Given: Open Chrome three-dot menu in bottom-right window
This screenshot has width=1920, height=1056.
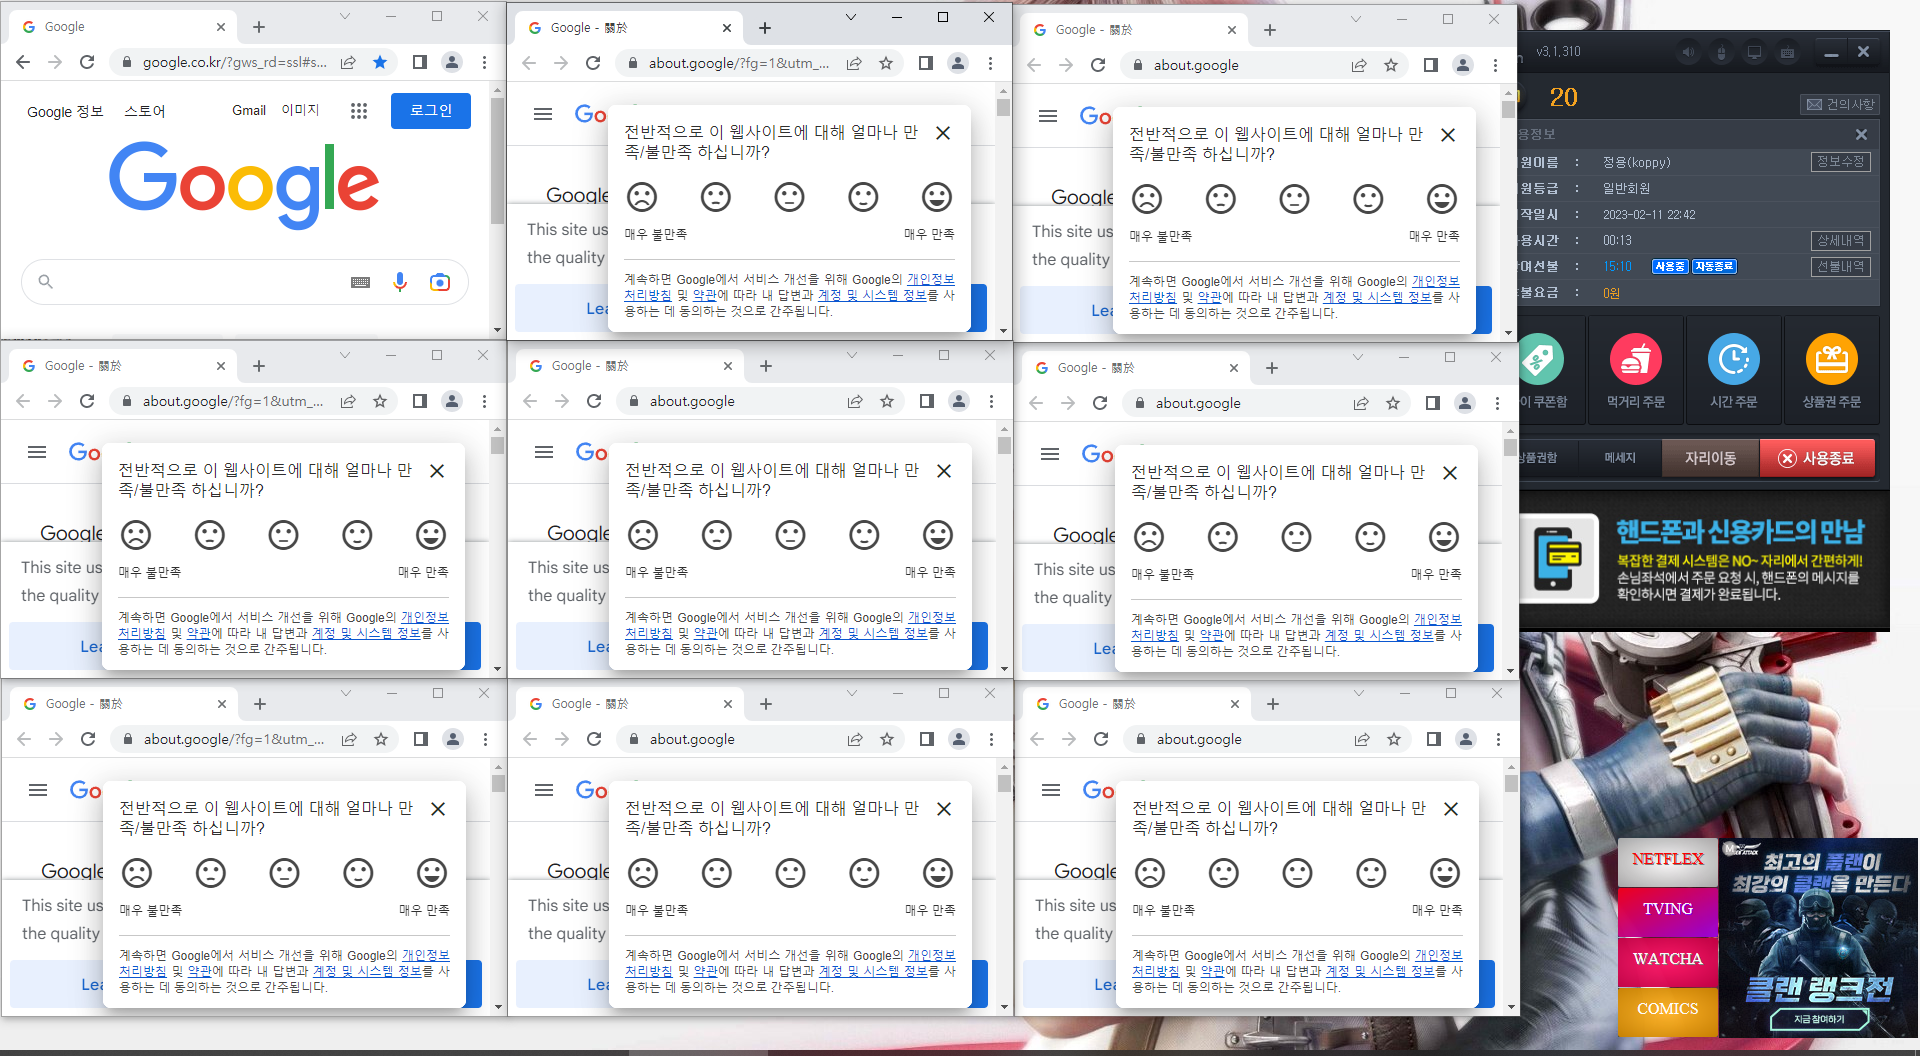Looking at the screenshot, I should (x=1498, y=739).
